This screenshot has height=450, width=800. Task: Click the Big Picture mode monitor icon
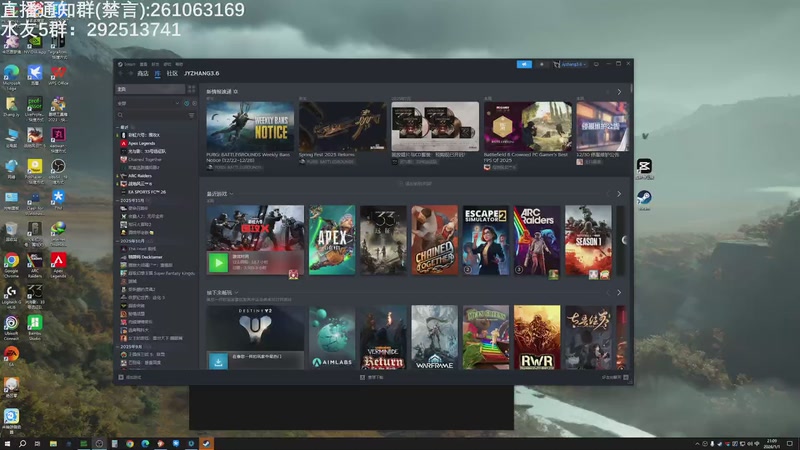[596, 64]
